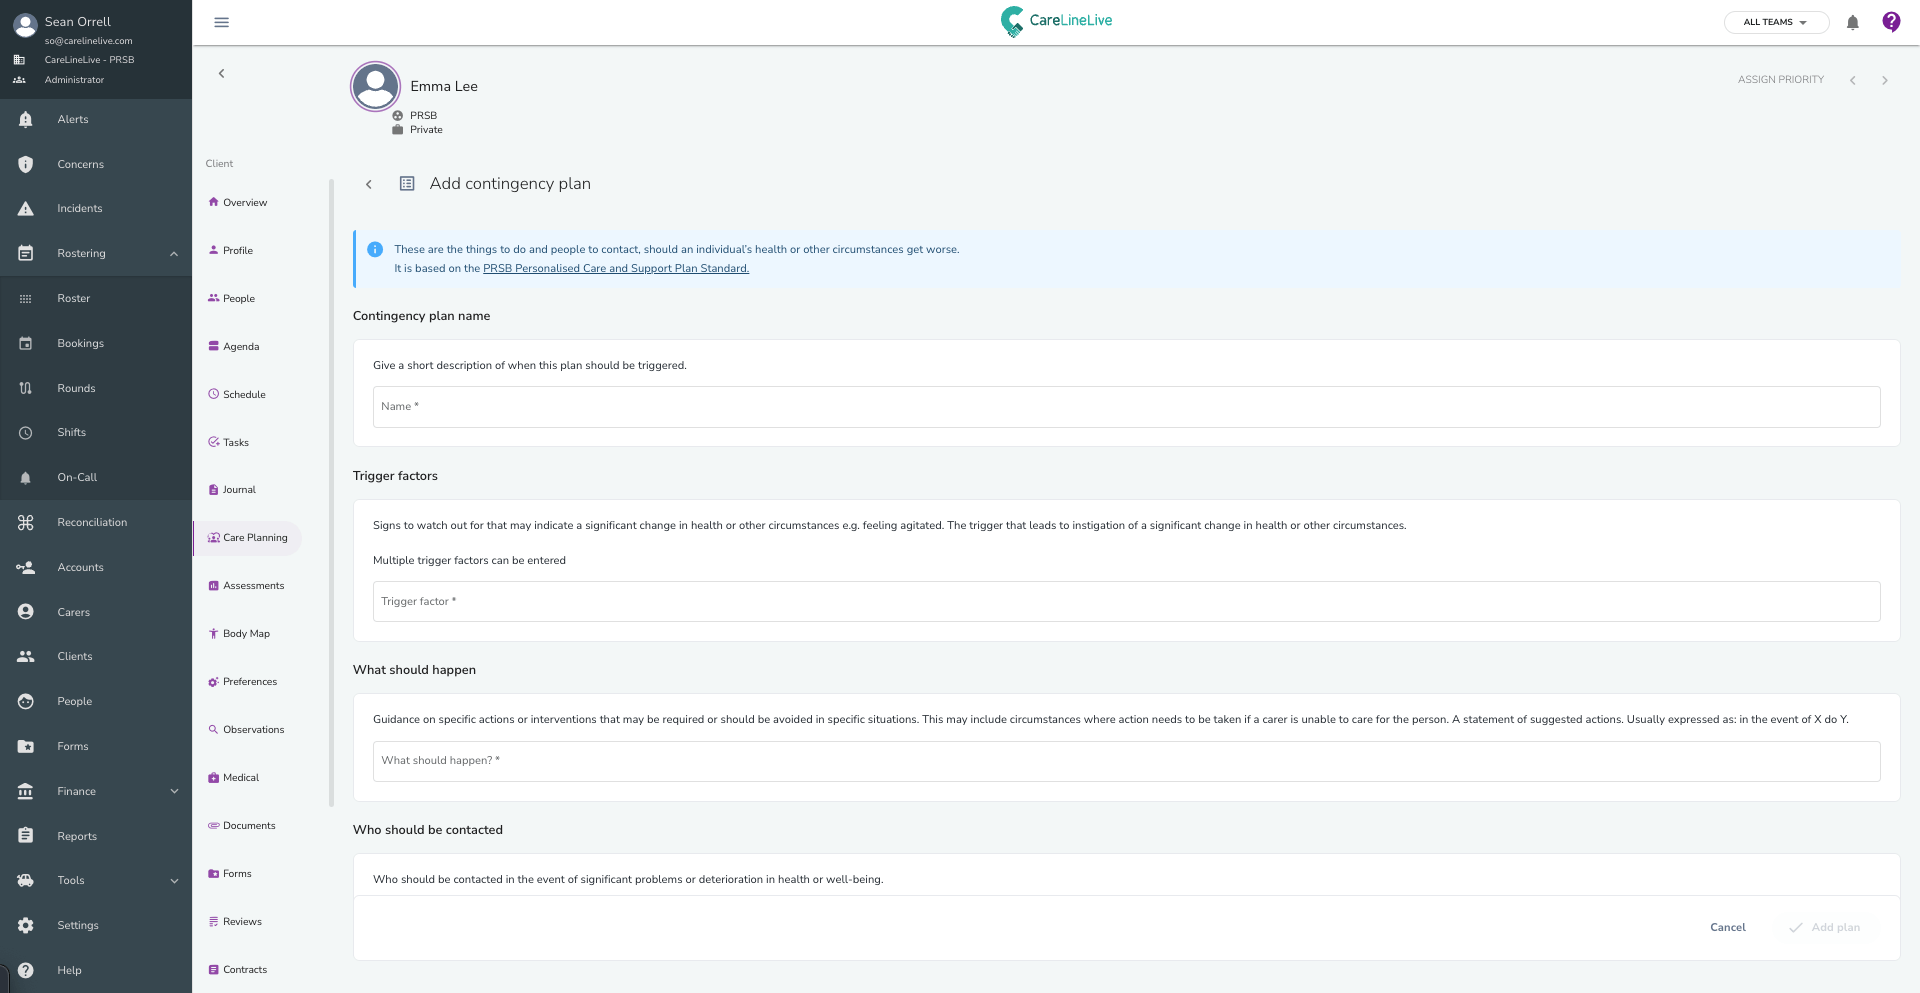Image resolution: width=1920 pixels, height=993 pixels.
Task: Expand the Tools menu section
Action: 174,881
